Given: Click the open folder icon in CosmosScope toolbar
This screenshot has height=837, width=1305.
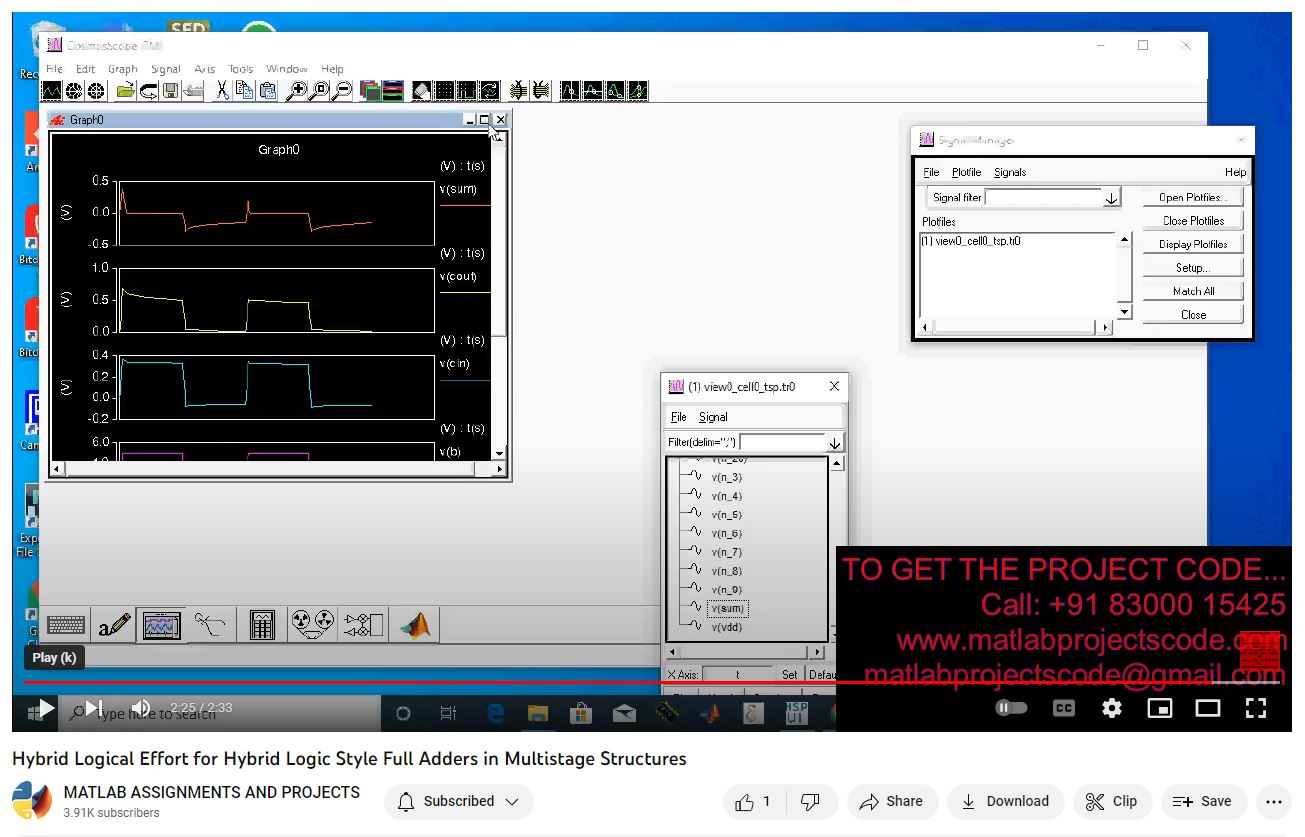Looking at the screenshot, I should tap(125, 91).
